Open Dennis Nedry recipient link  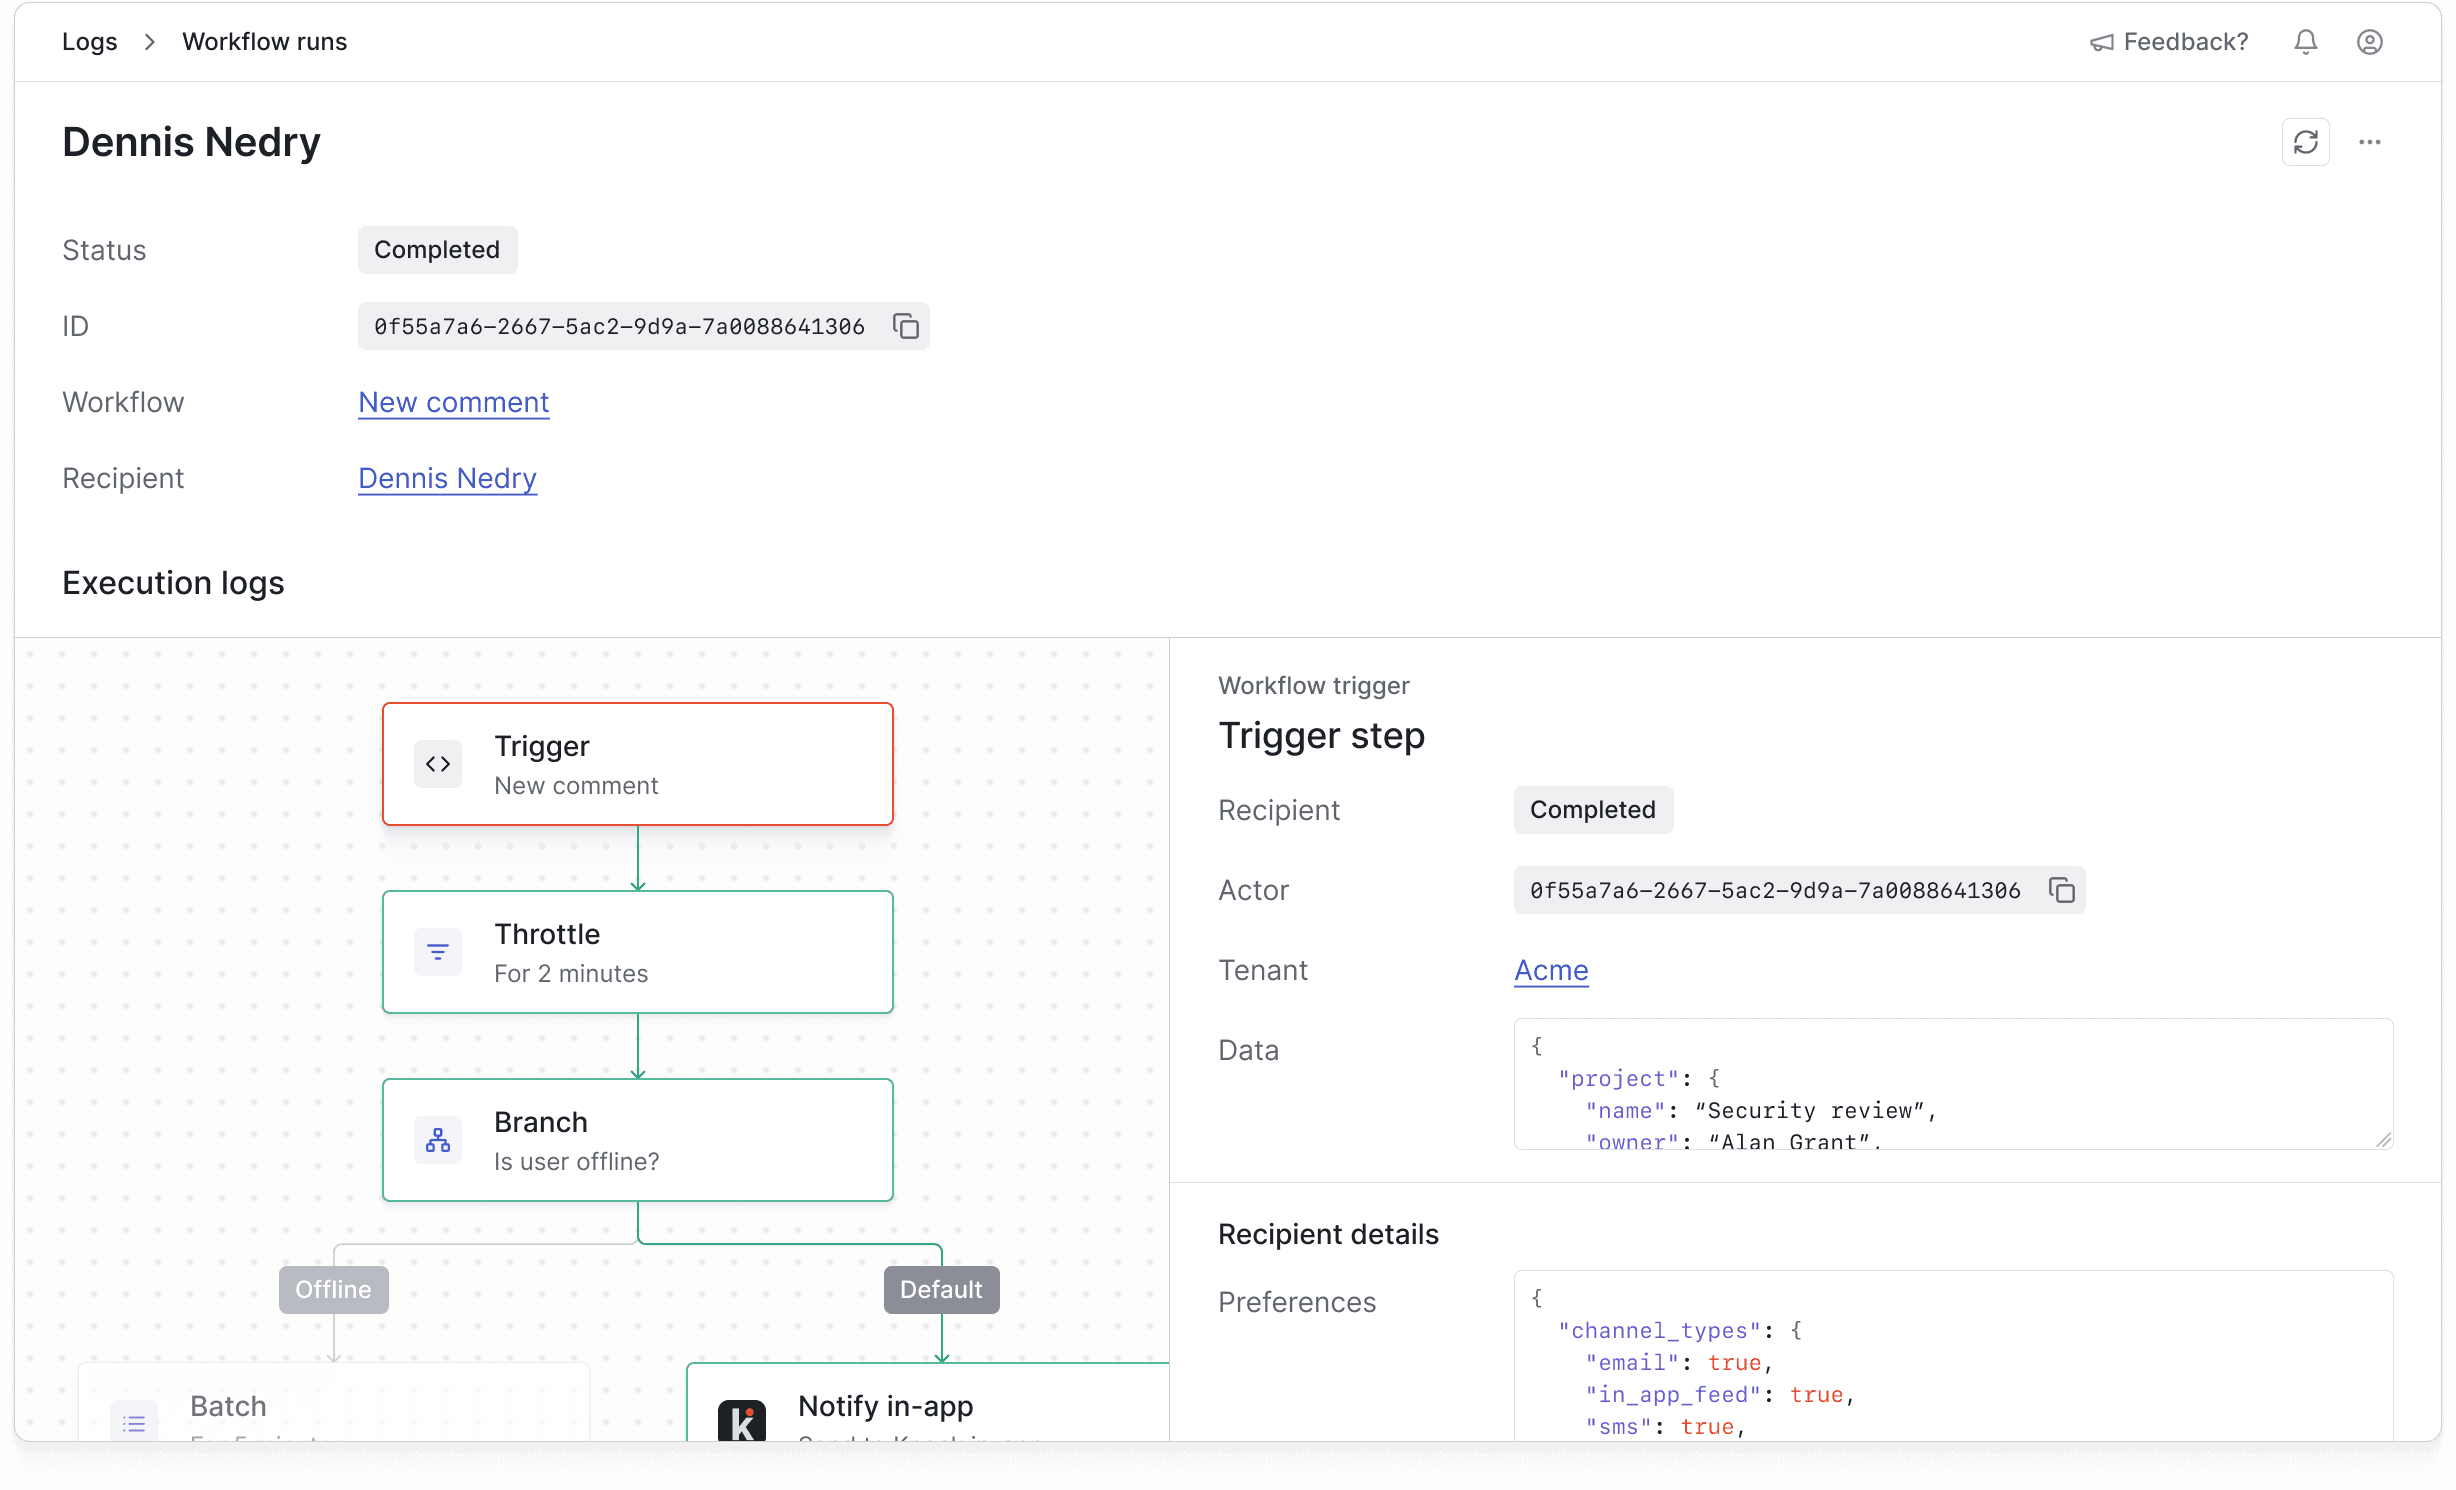point(447,478)
